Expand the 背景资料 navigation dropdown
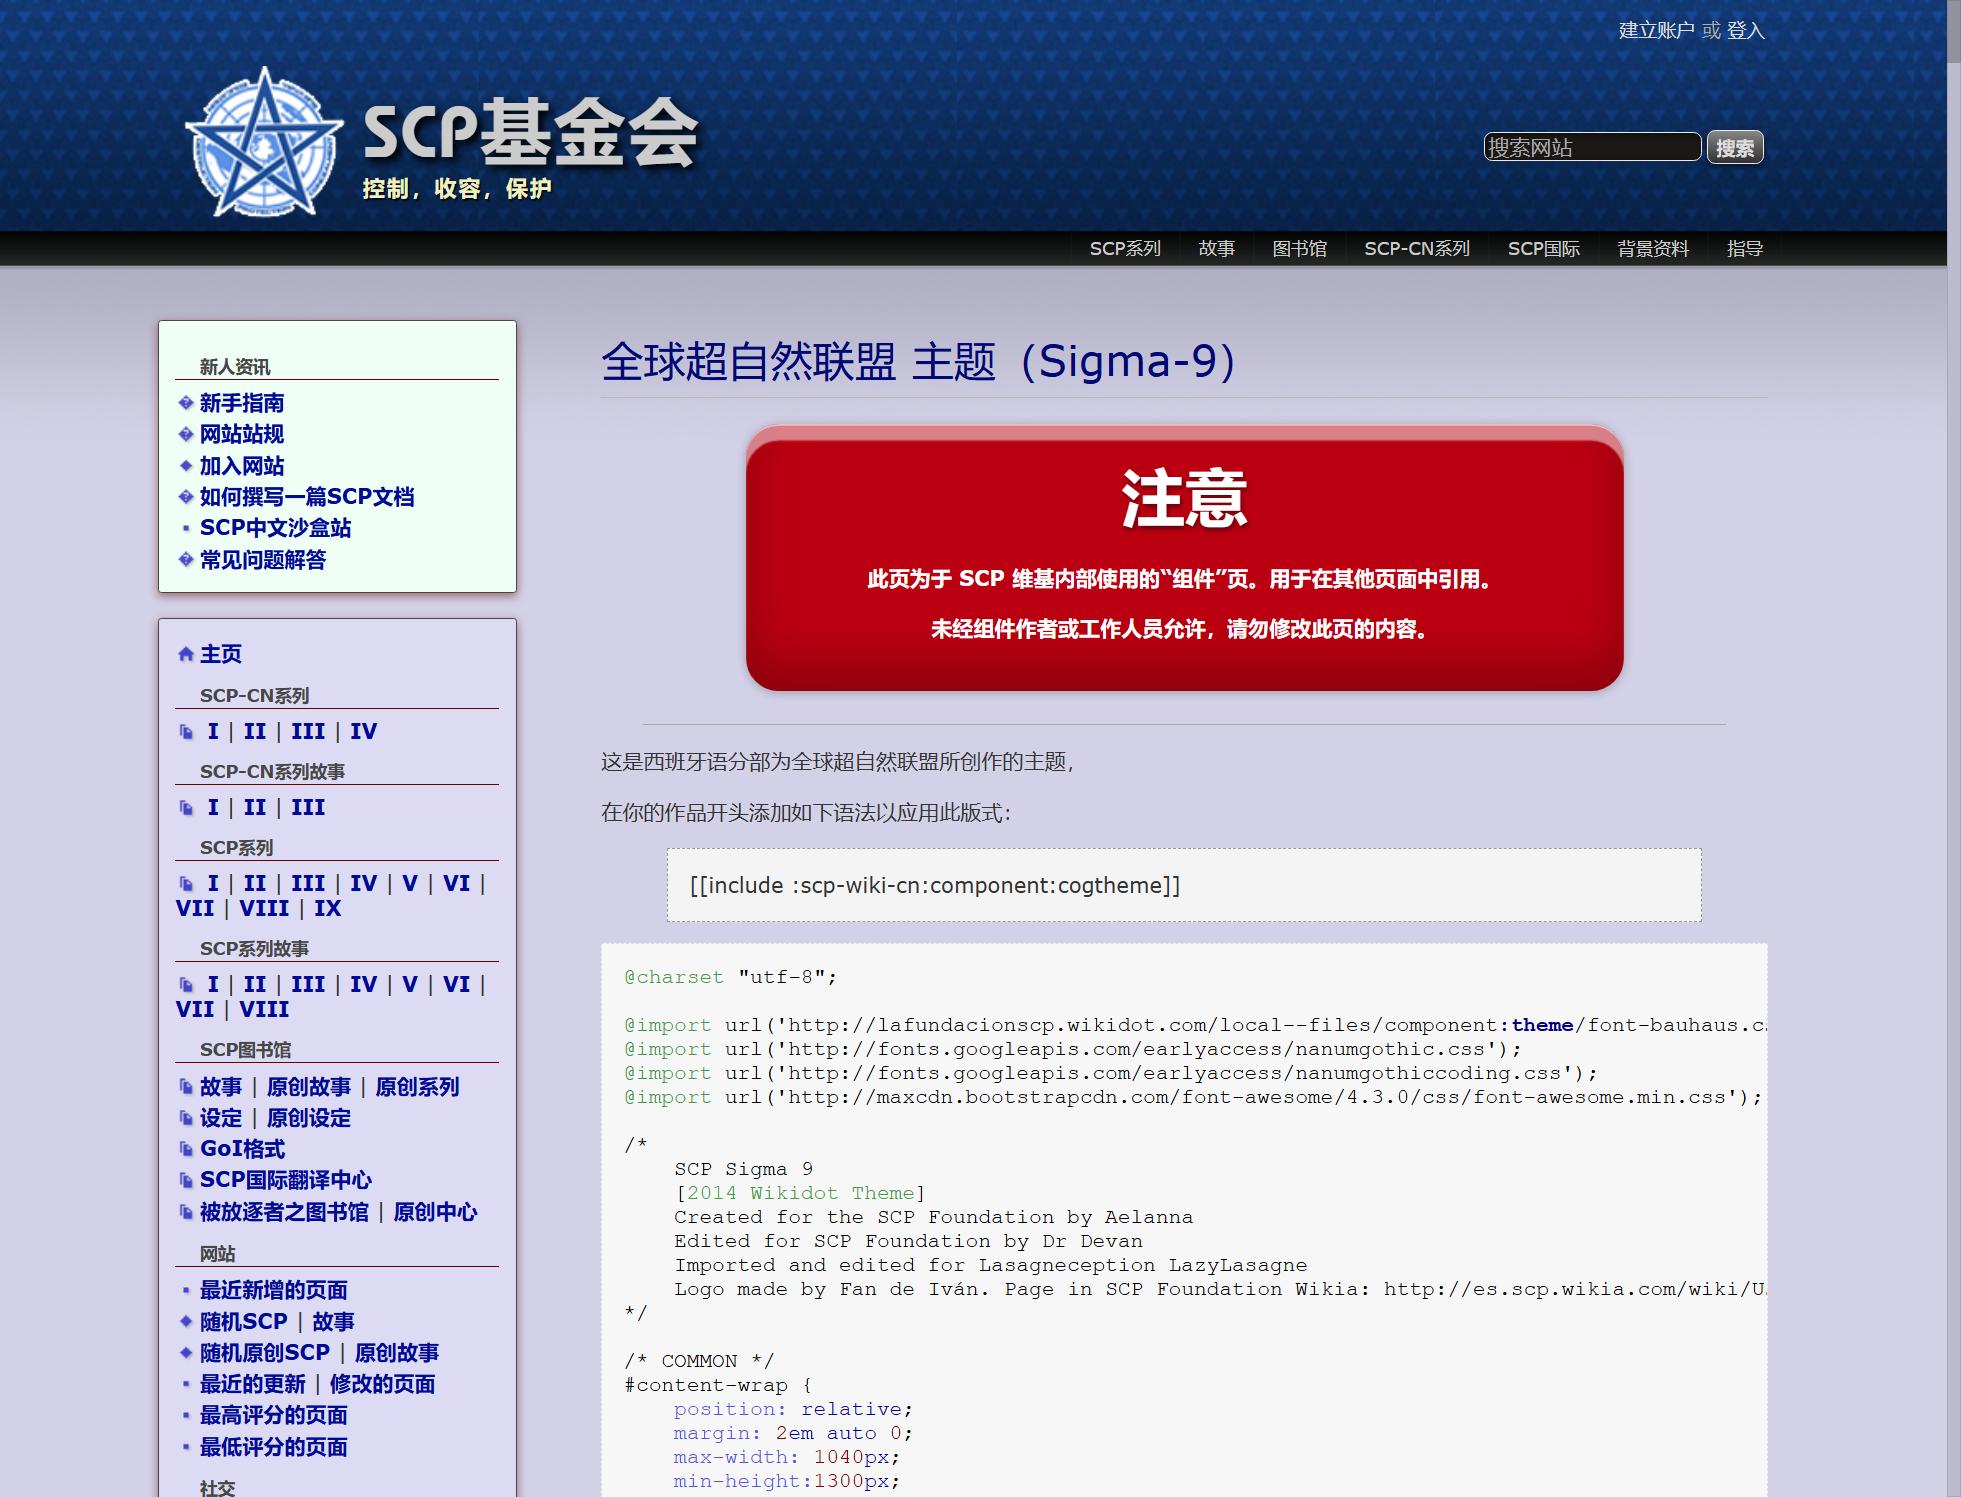The width and height of the screenshot is (1961, 1497). tap(1652, 249)
